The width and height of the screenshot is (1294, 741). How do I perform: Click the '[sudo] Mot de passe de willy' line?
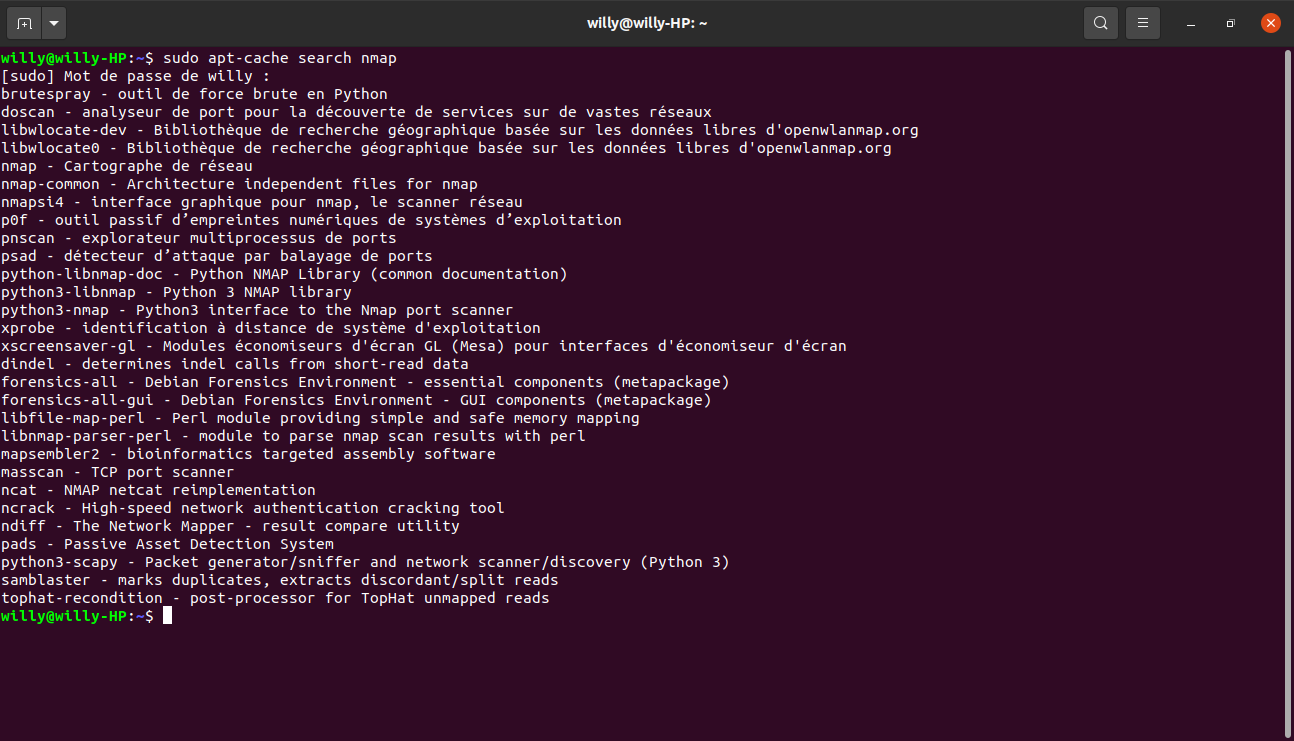[x=136, y=76]
